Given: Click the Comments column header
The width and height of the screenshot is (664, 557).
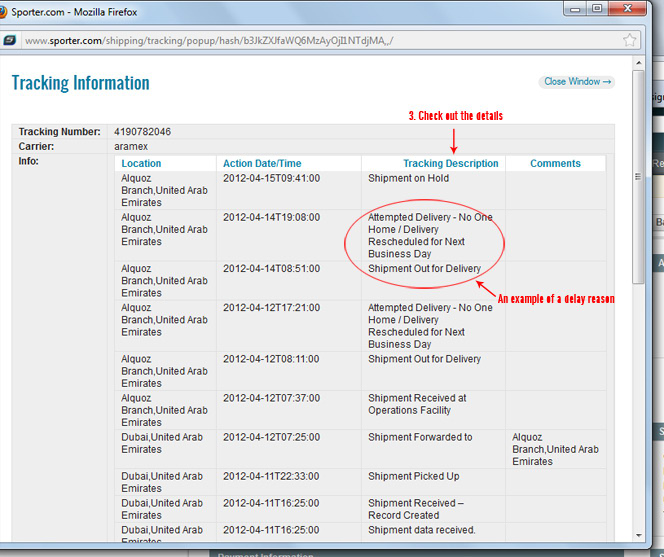Looking at the screenshot, I should coord(555,163).
